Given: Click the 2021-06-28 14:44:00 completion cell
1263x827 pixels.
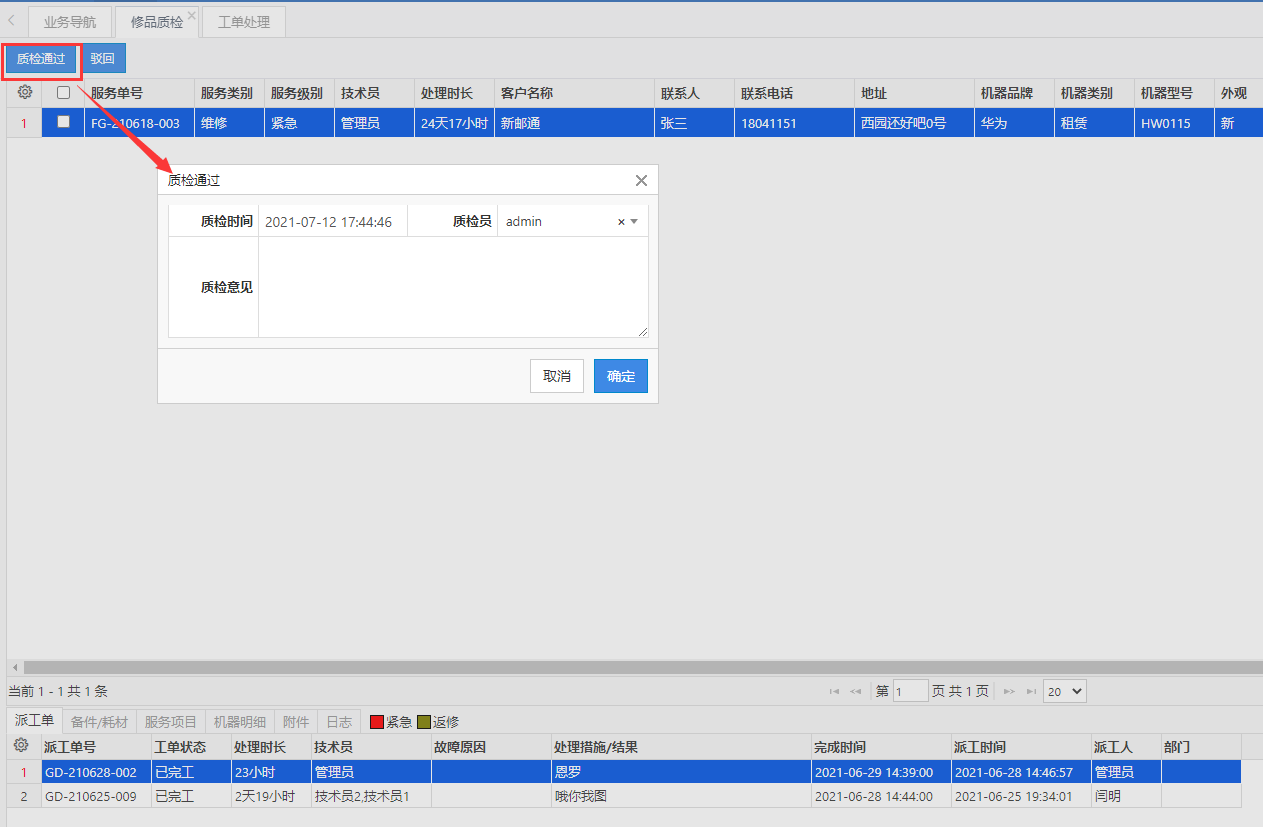Looking at the screenshot, I should tap(881, 796).
